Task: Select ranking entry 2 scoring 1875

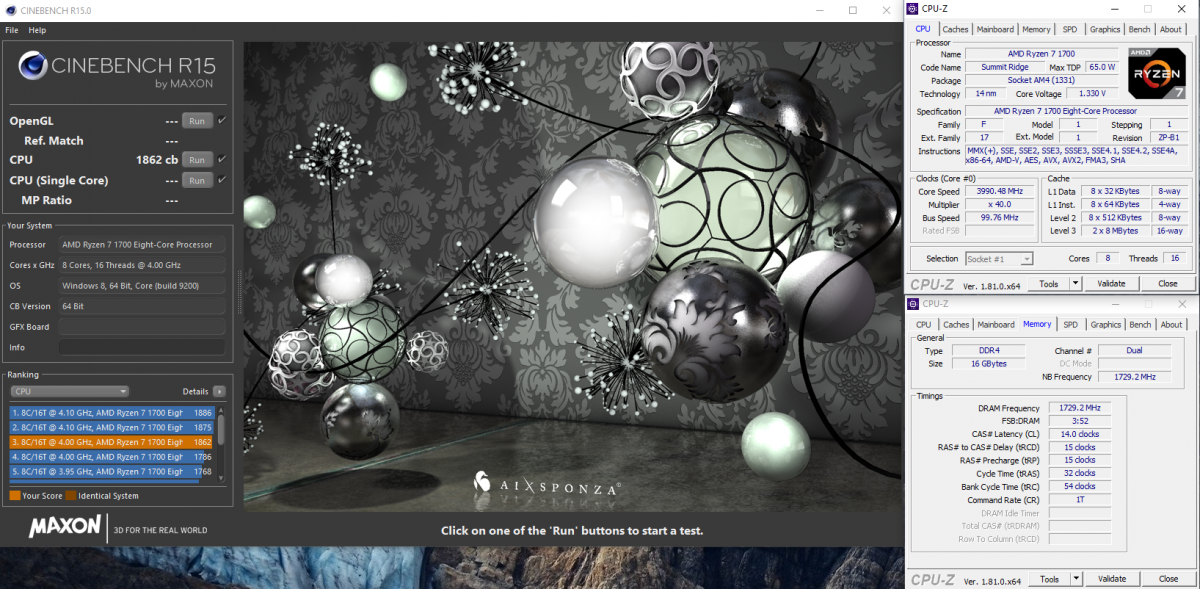Action: coord(112,427)
